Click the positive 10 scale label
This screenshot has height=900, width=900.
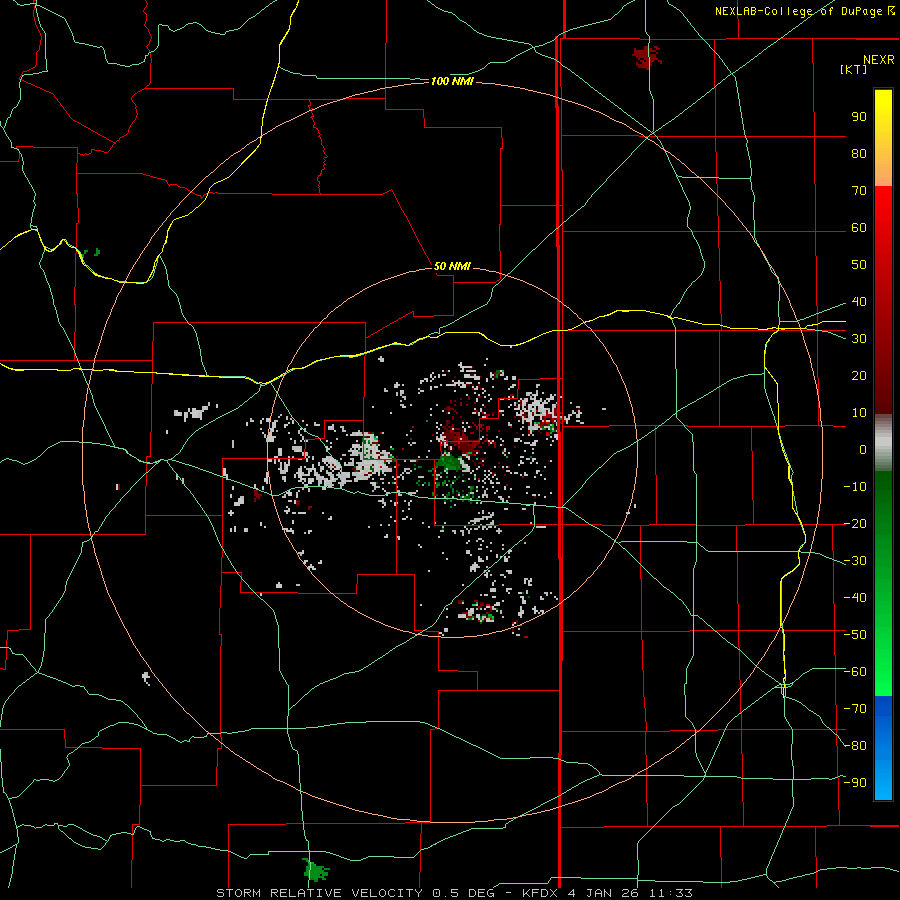859,413
